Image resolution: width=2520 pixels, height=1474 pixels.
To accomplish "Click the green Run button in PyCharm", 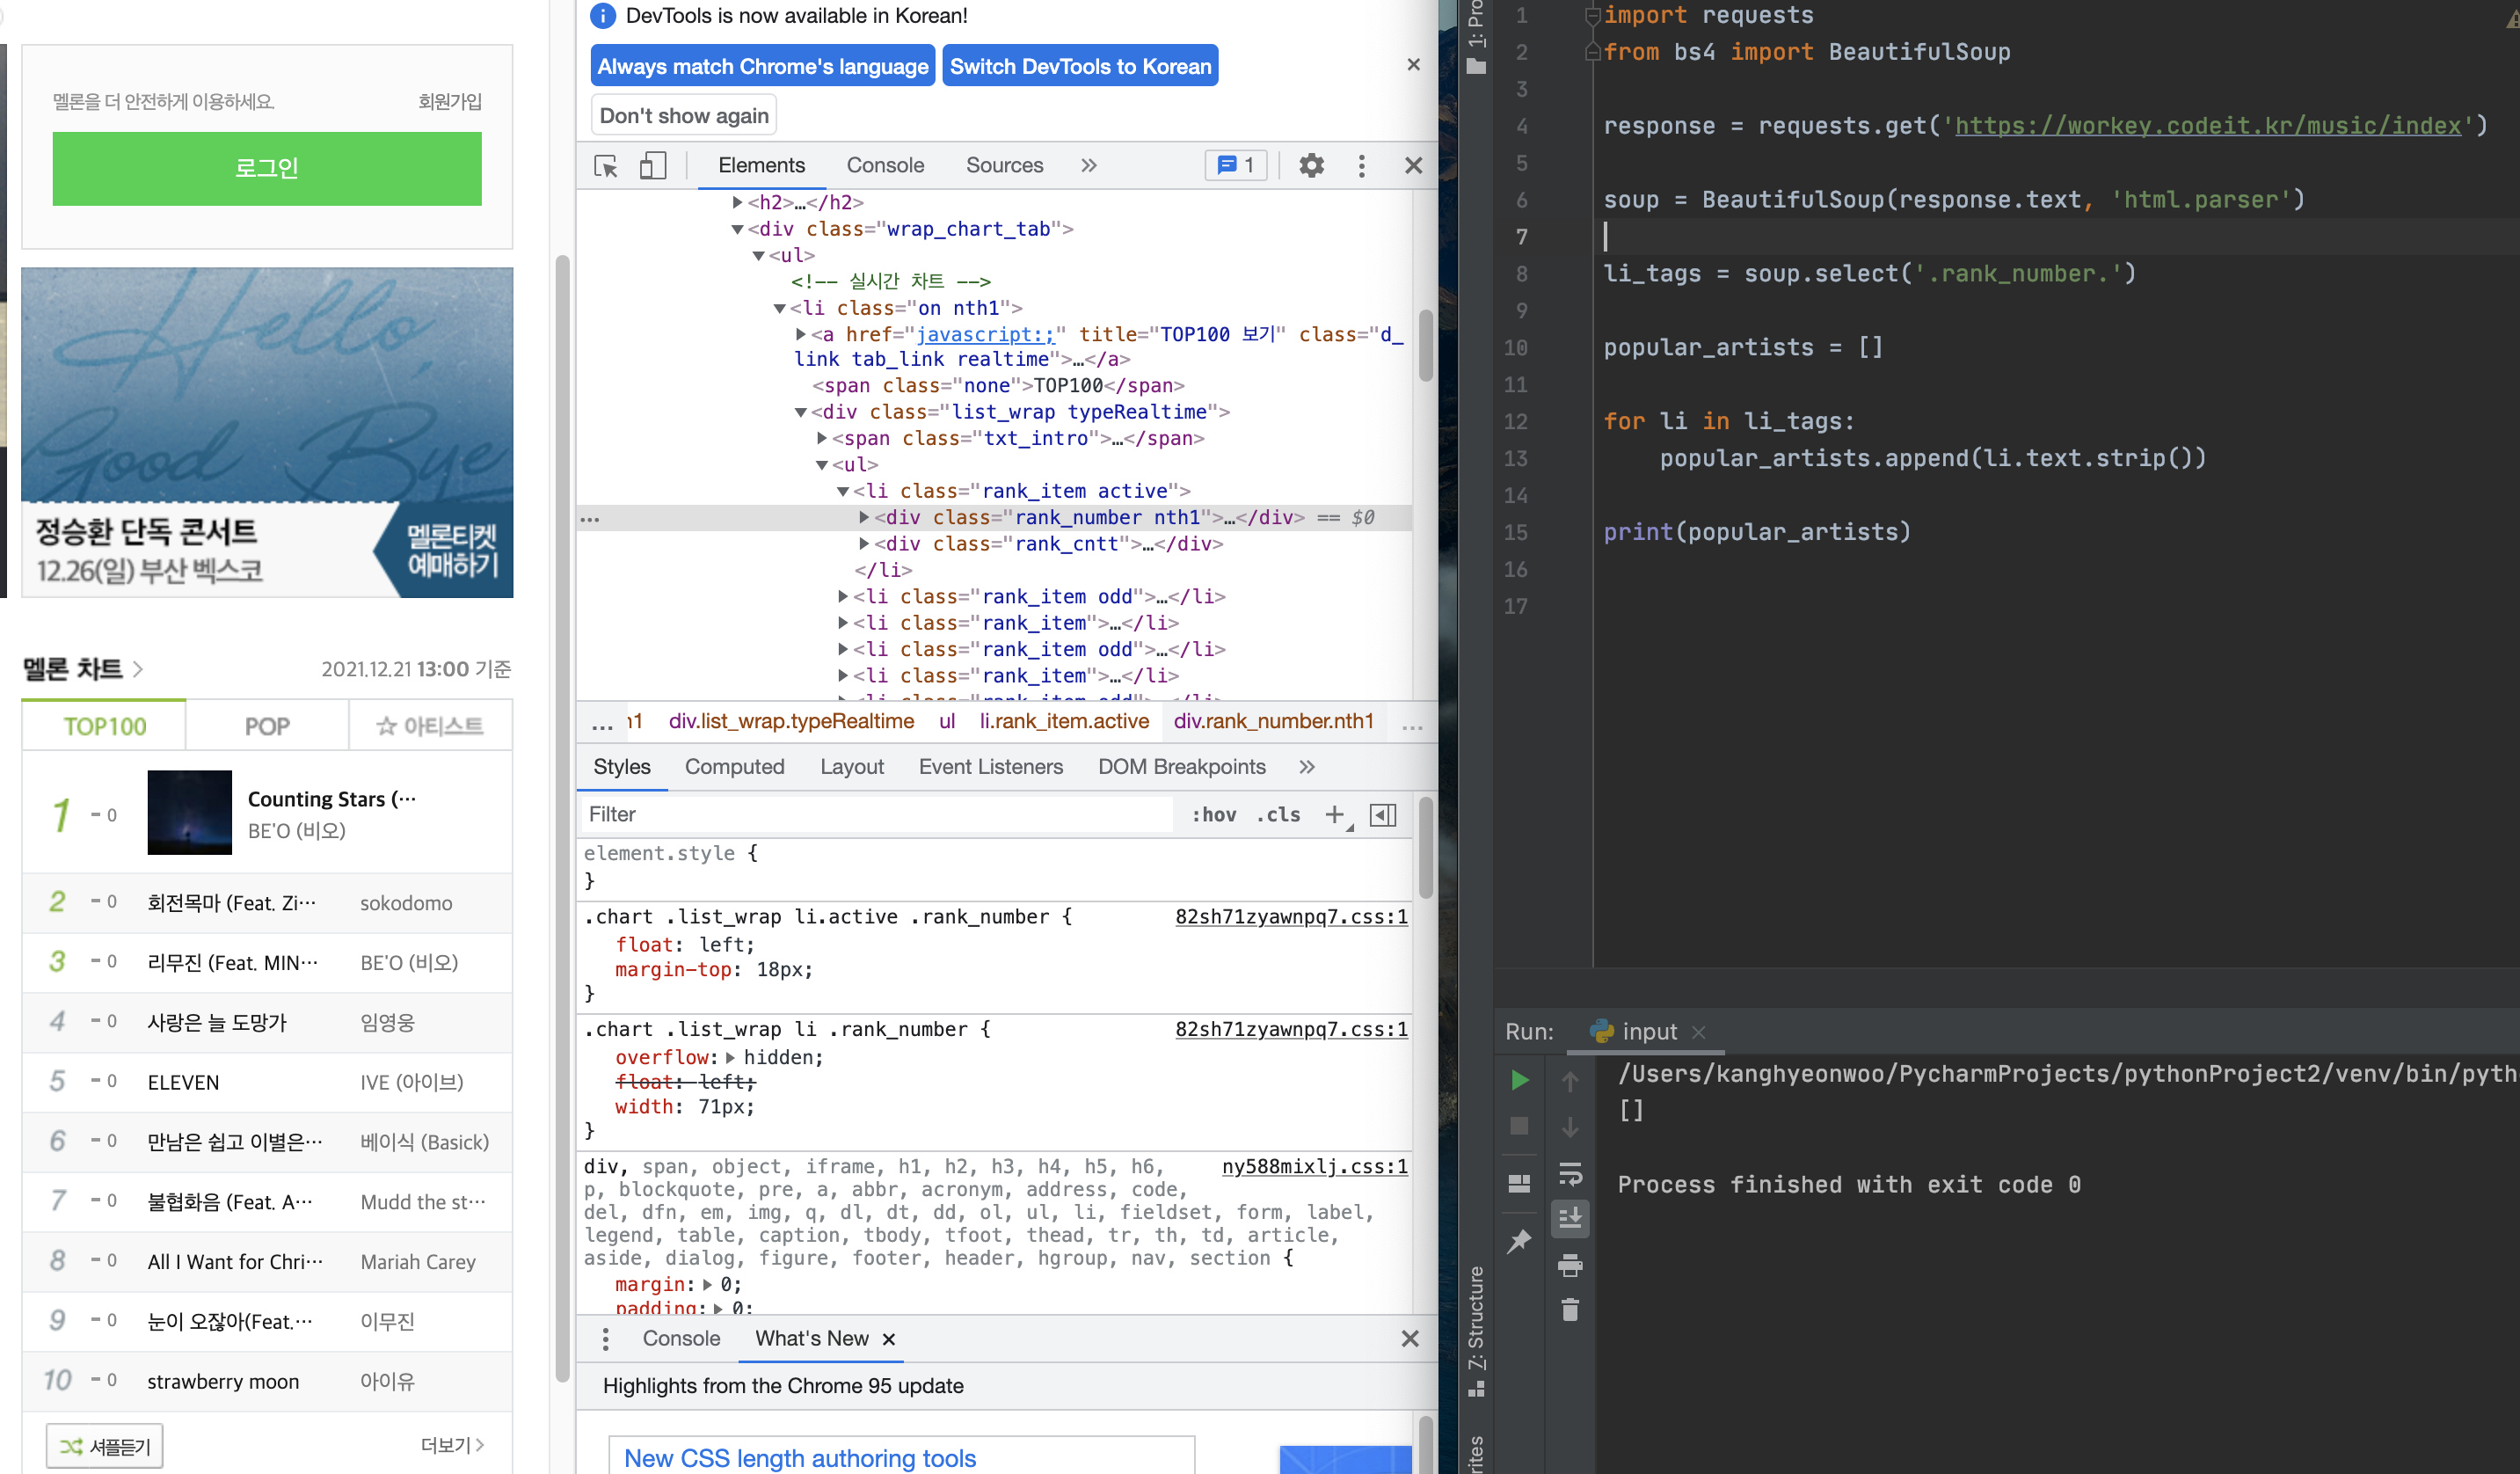I will 1519,1080.
